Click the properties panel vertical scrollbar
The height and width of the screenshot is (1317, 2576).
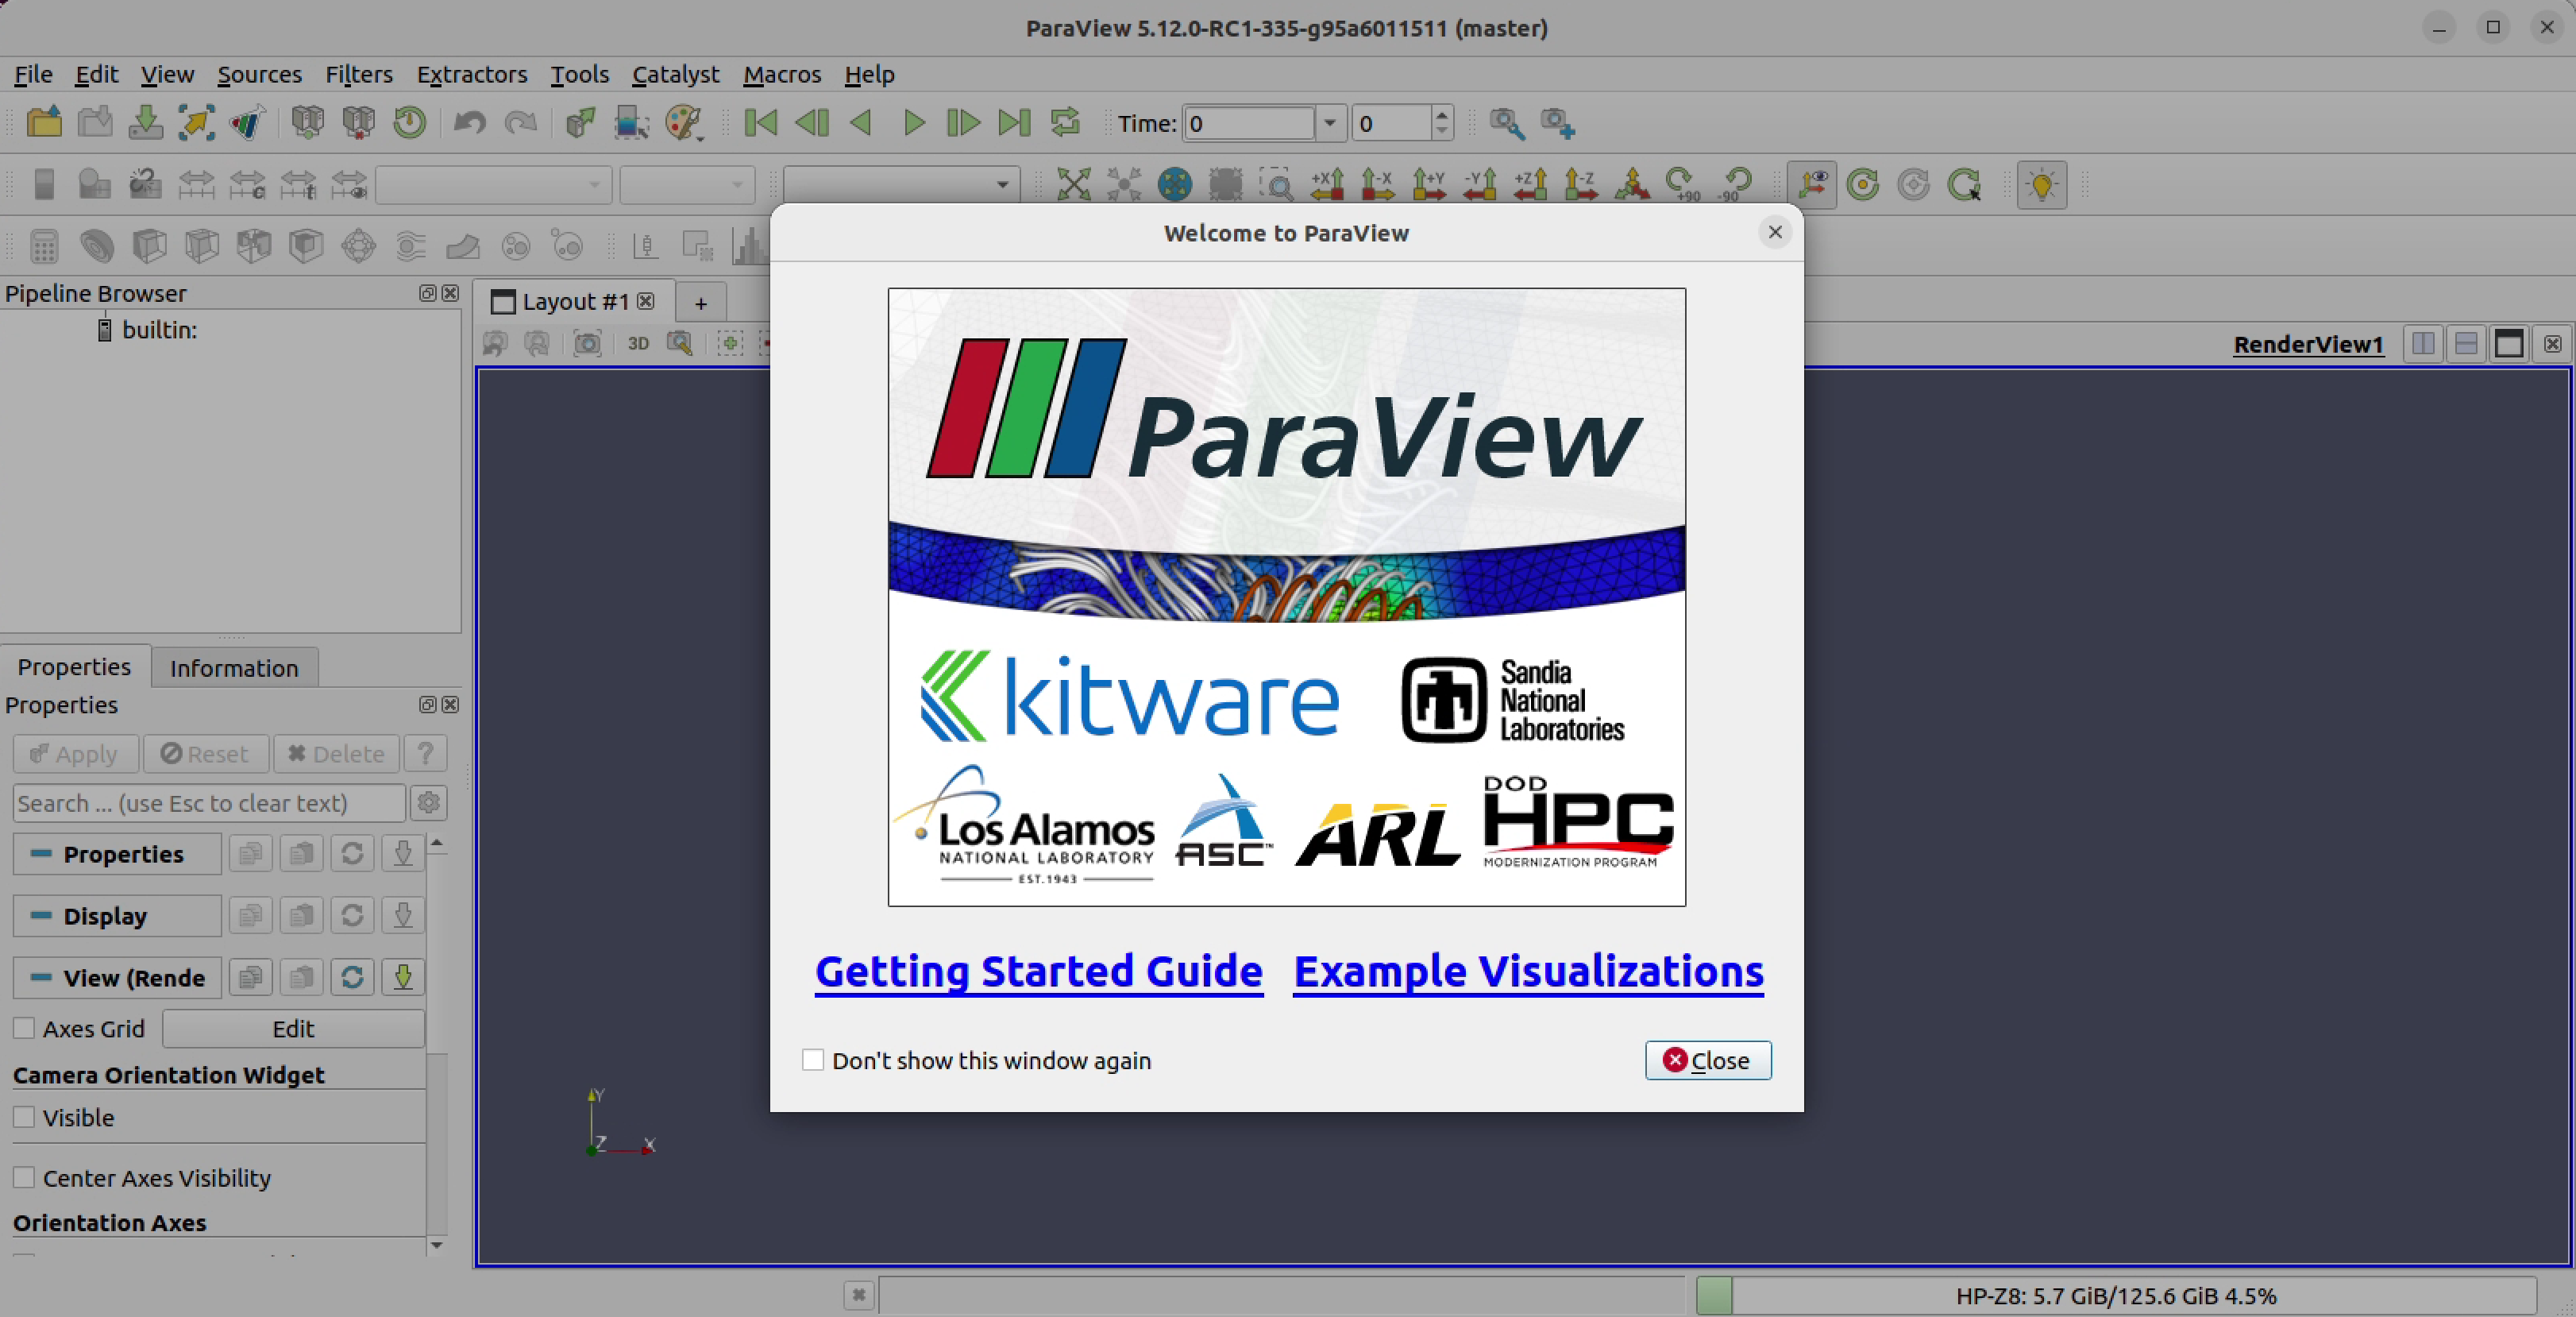(x=437, y=1044)
